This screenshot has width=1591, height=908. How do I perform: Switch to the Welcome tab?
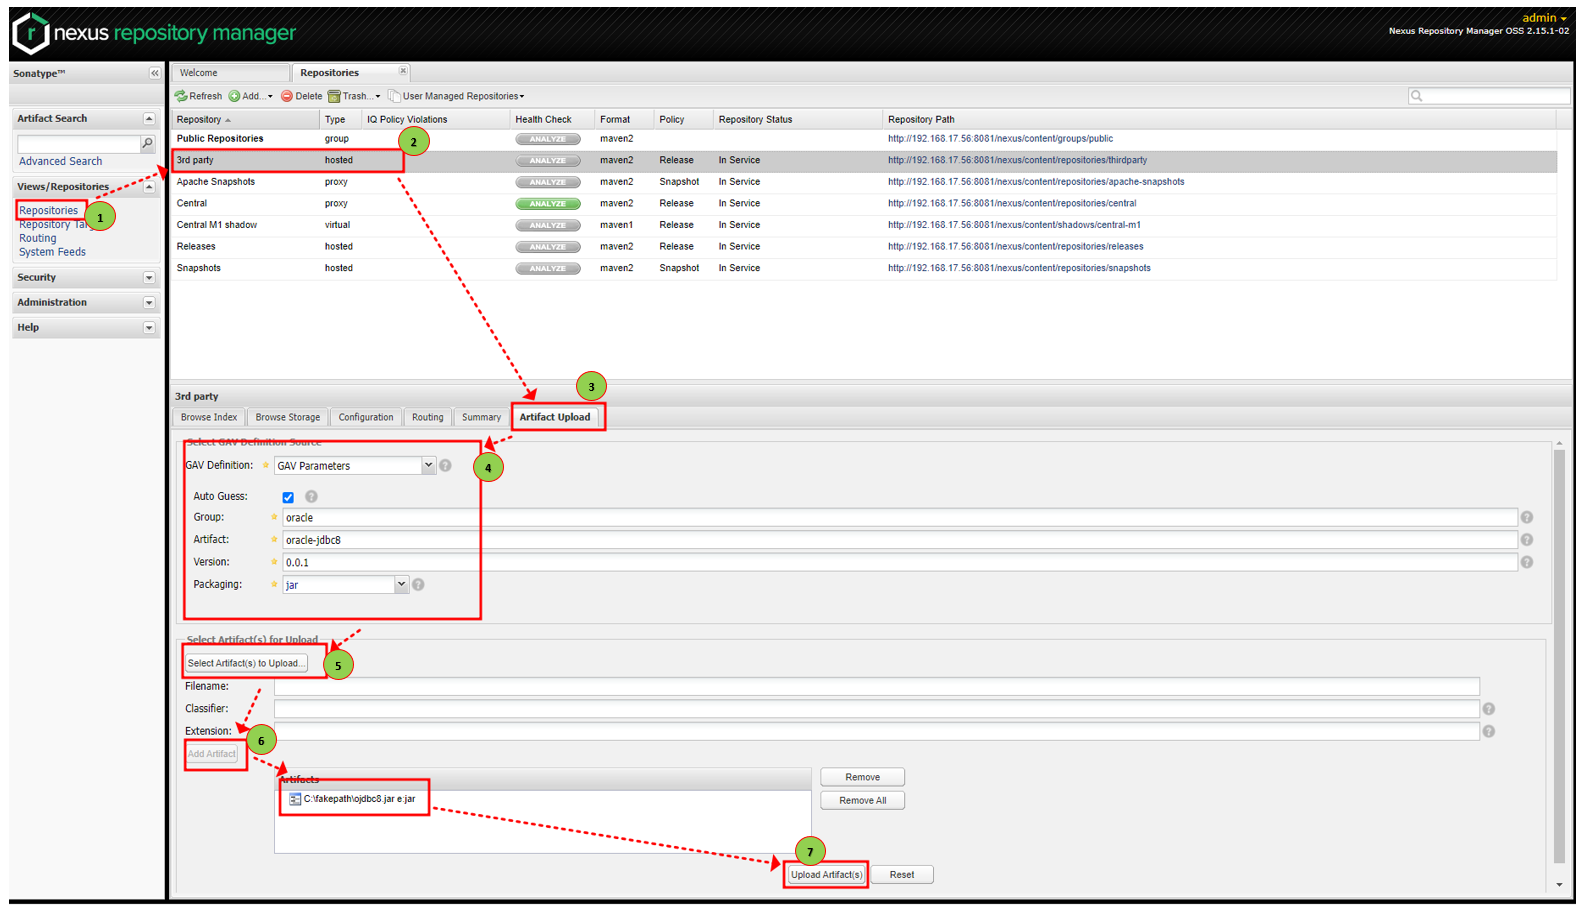pos(230,73)
